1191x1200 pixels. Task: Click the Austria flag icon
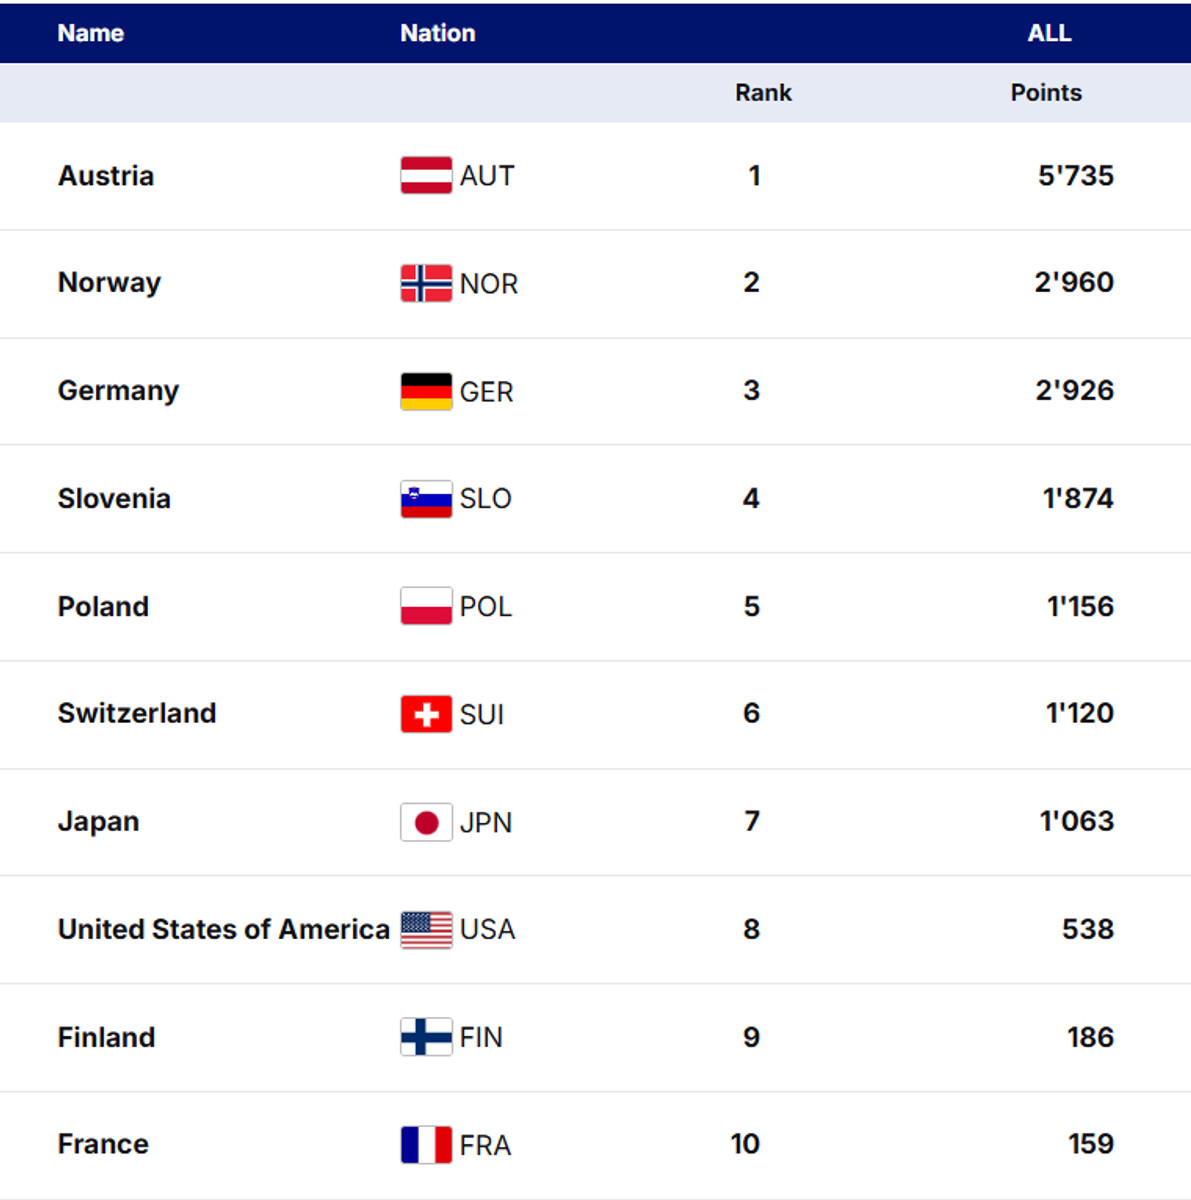(426, 175)
